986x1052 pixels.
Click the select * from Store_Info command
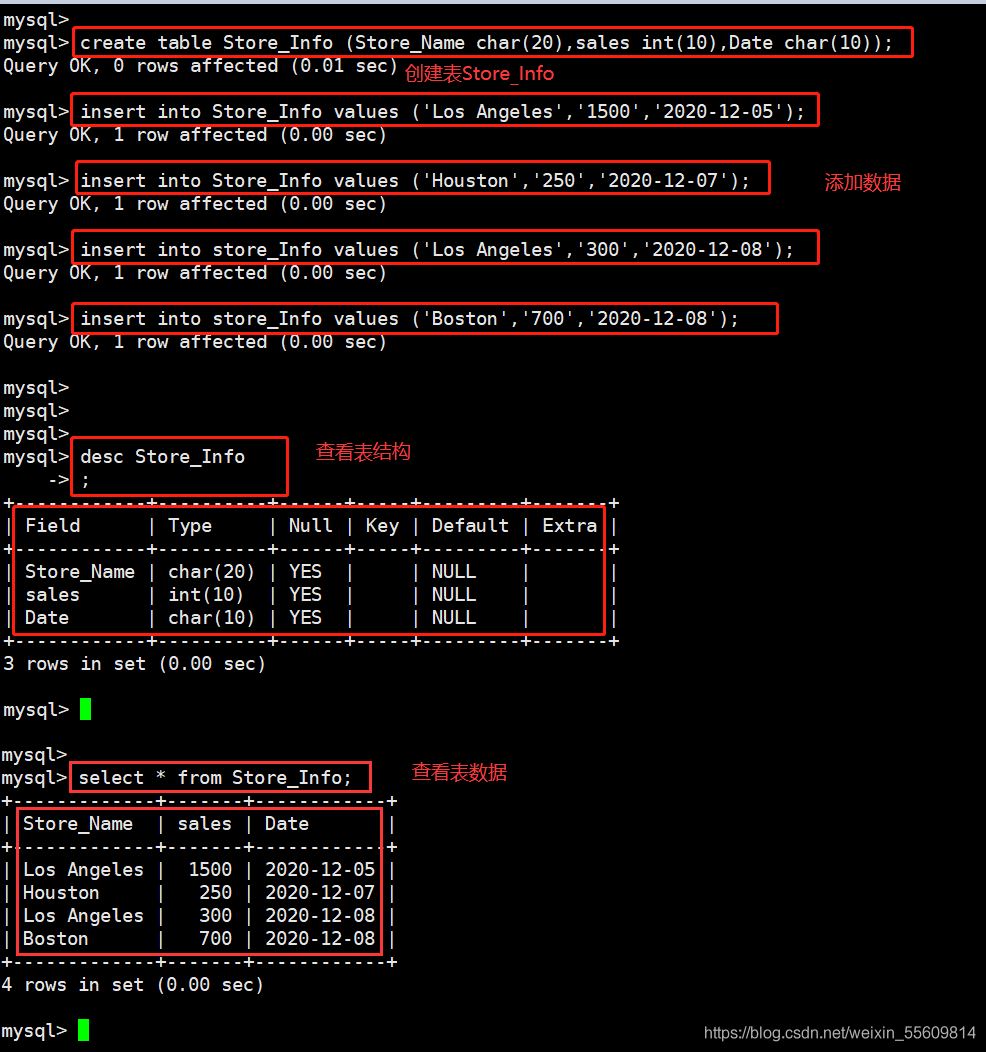point(220,777)
